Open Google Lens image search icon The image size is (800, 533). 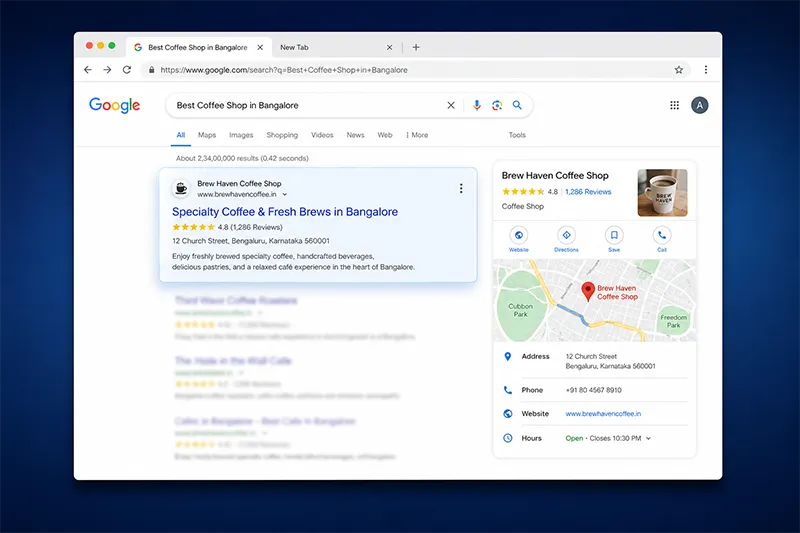tap(497, 105)
